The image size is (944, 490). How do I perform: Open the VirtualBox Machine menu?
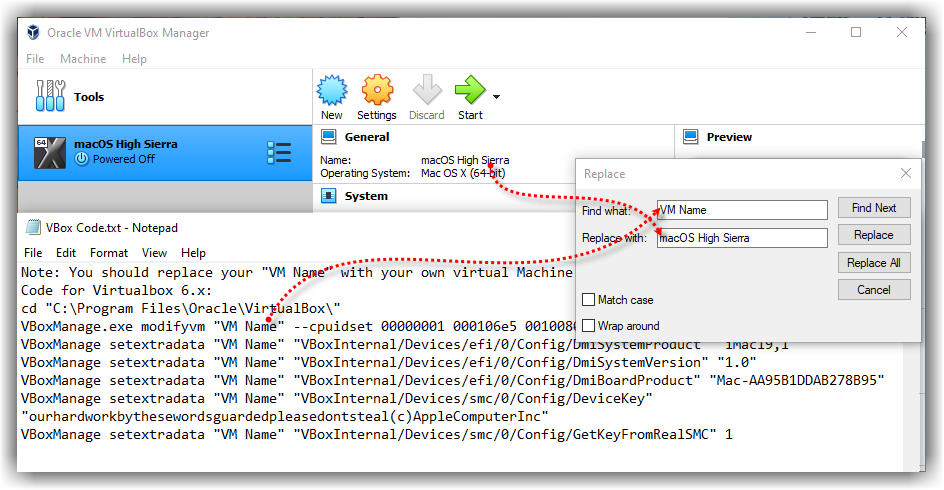pos(83,58)
